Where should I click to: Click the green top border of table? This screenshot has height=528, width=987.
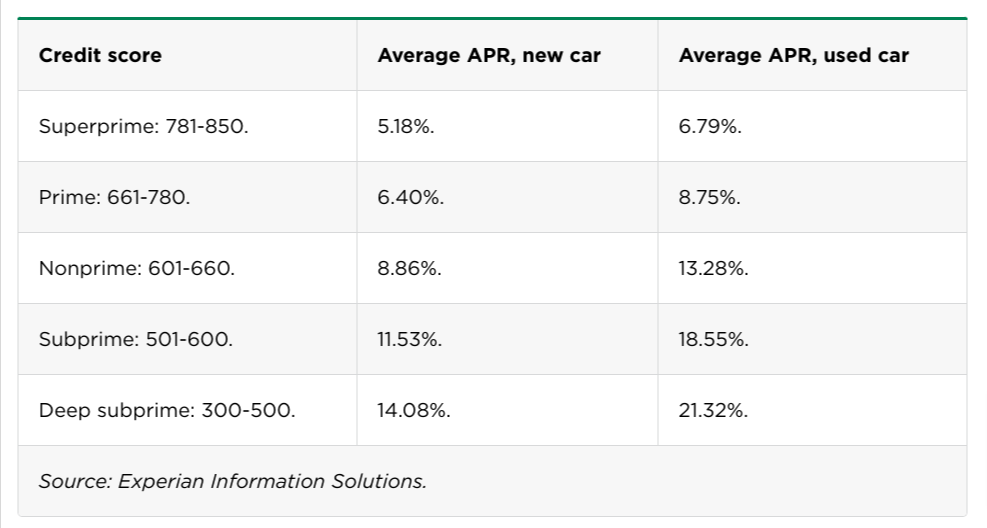click(x=492, y=18)
